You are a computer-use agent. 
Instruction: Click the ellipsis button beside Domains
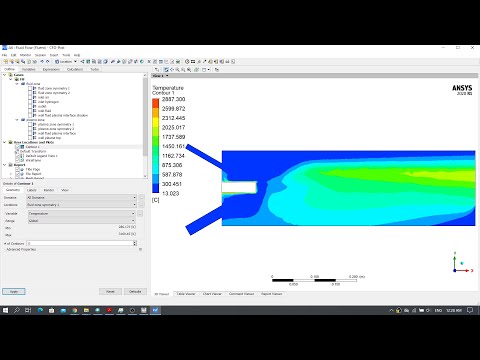tap(141, 198)
